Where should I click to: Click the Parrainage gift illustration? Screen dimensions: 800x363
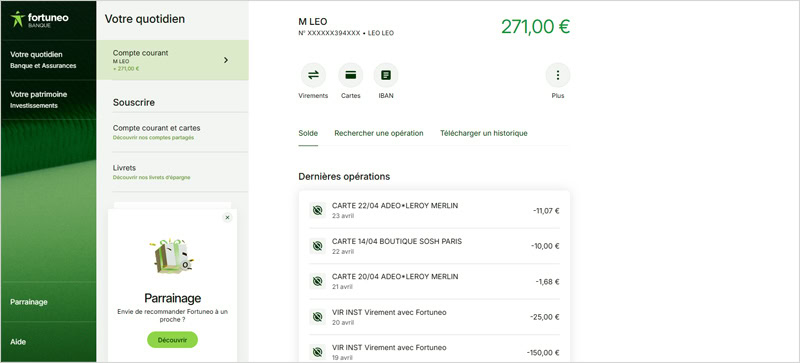pyautogui.click(x=172, y=257)
